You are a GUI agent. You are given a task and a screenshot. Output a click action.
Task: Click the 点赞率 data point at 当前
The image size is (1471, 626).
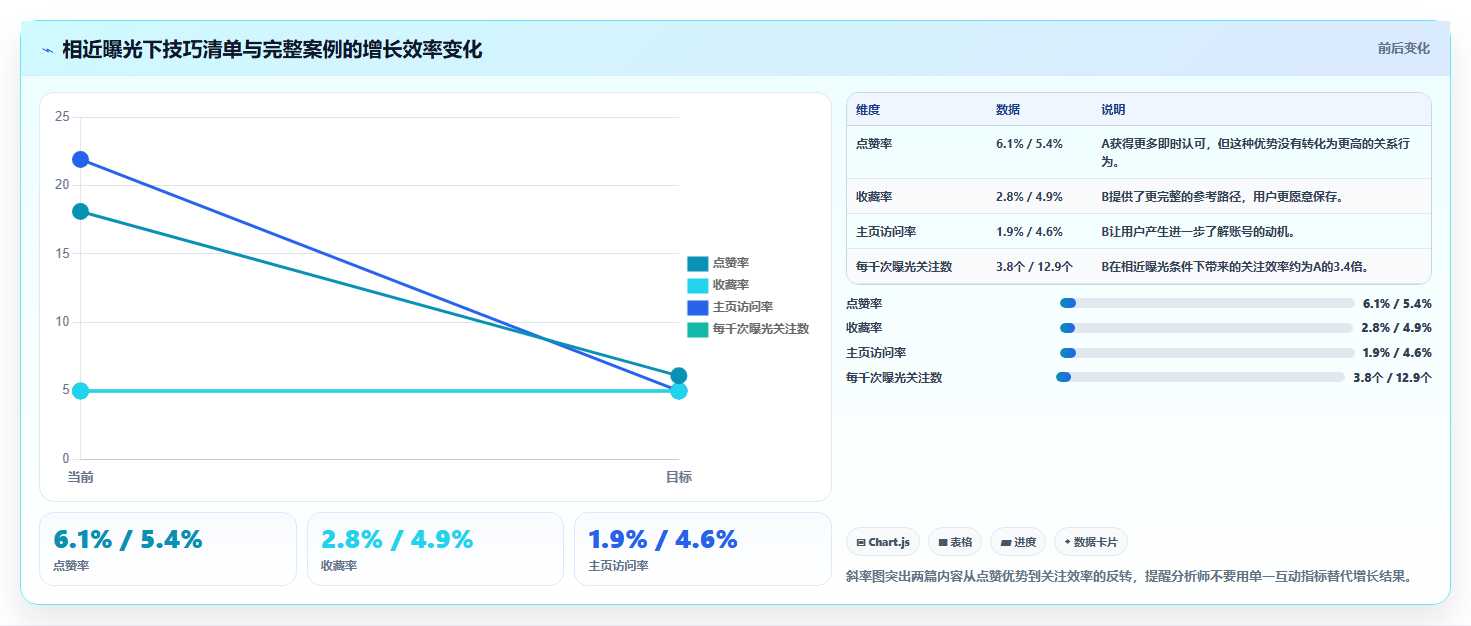coord(81,211)
